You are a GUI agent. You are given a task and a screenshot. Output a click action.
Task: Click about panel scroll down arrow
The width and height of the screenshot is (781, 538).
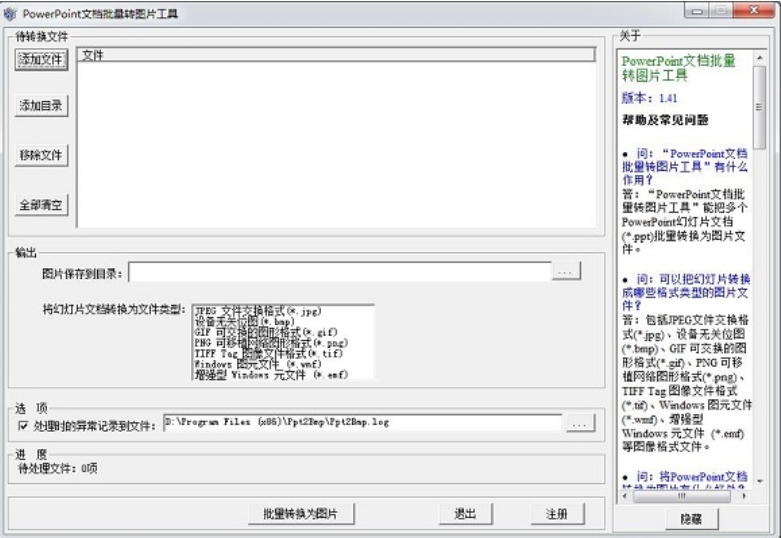pyautogui.click(x=760, y=481)
